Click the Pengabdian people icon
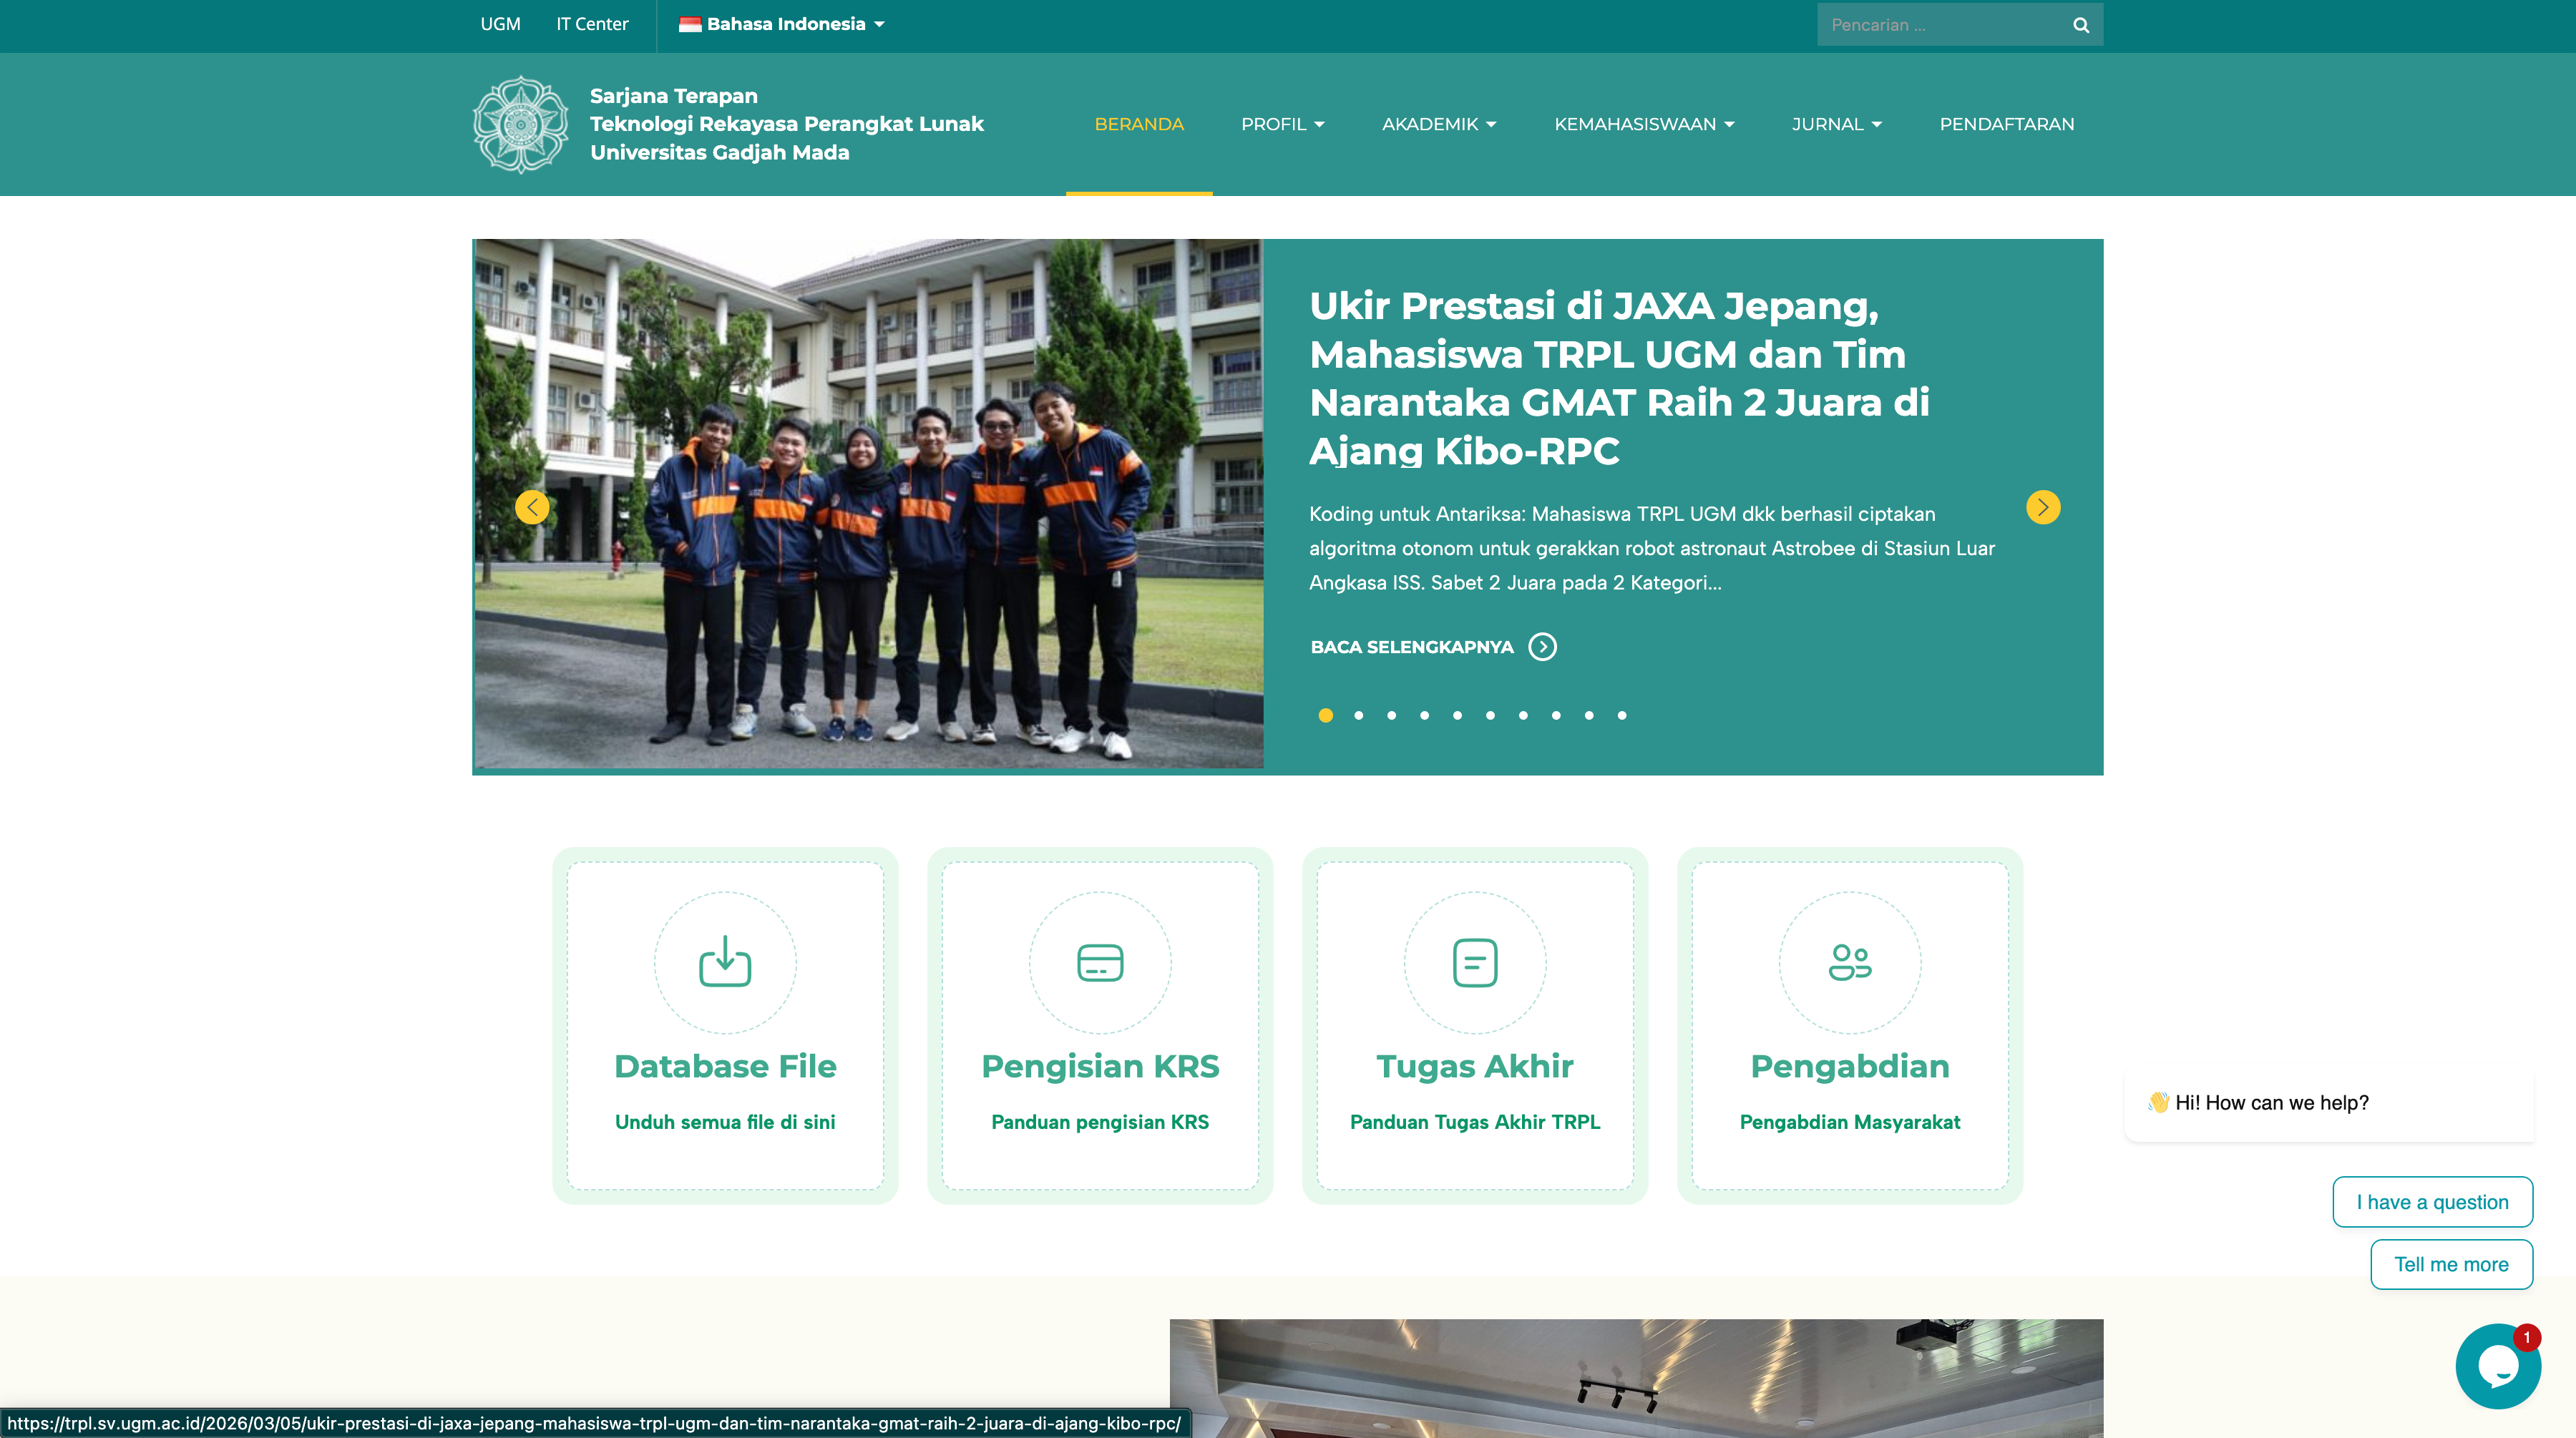This screenshot has width=2576, height=1438. point(1850,962)
